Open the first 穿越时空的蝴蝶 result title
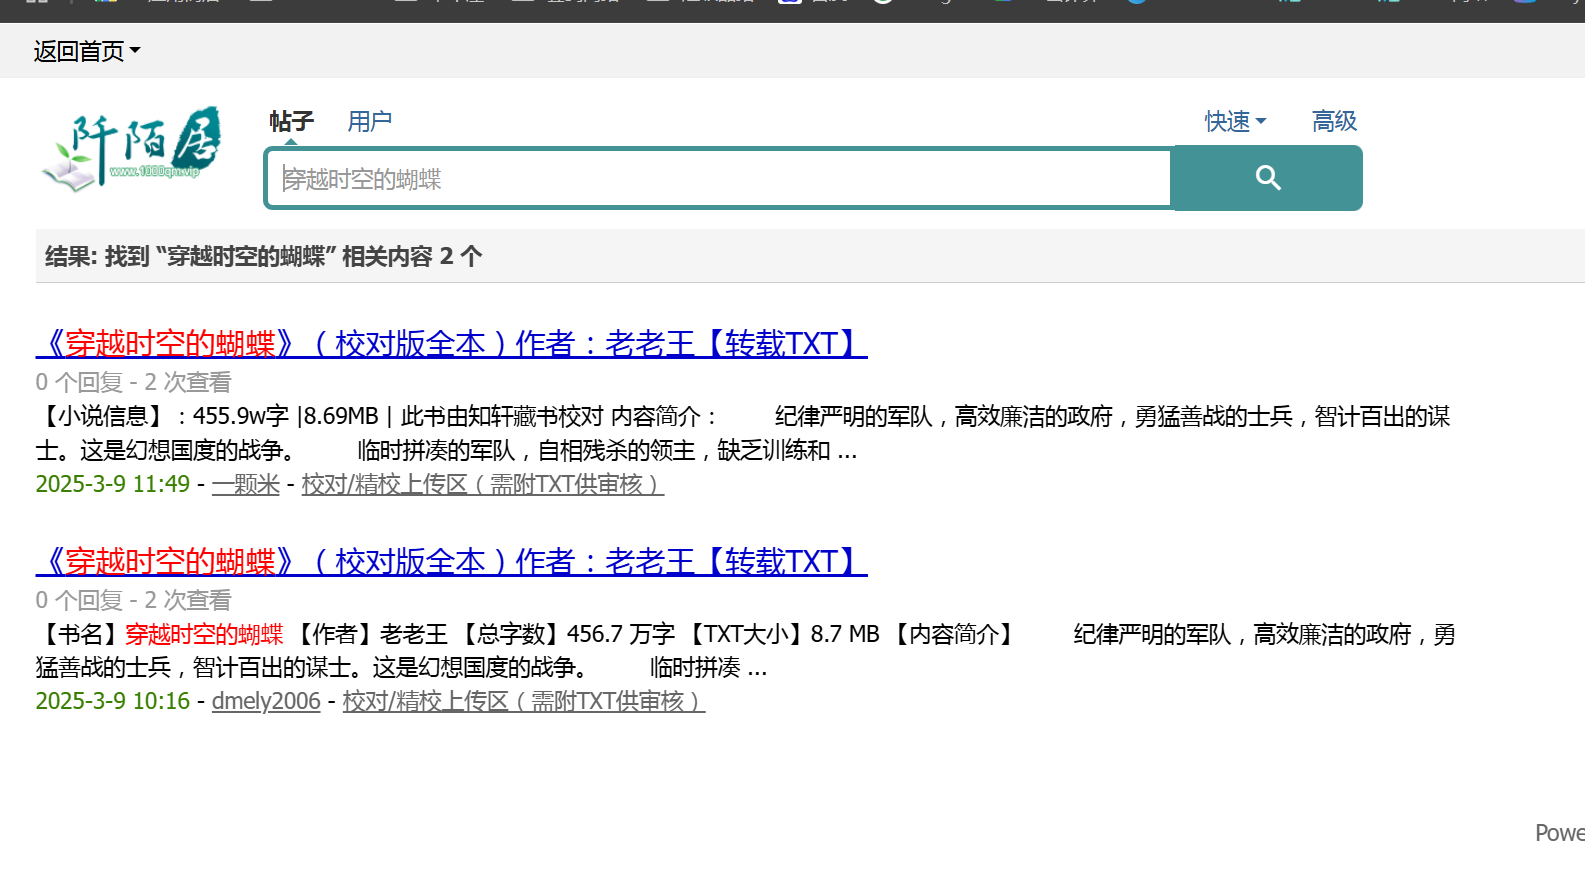 451,344
